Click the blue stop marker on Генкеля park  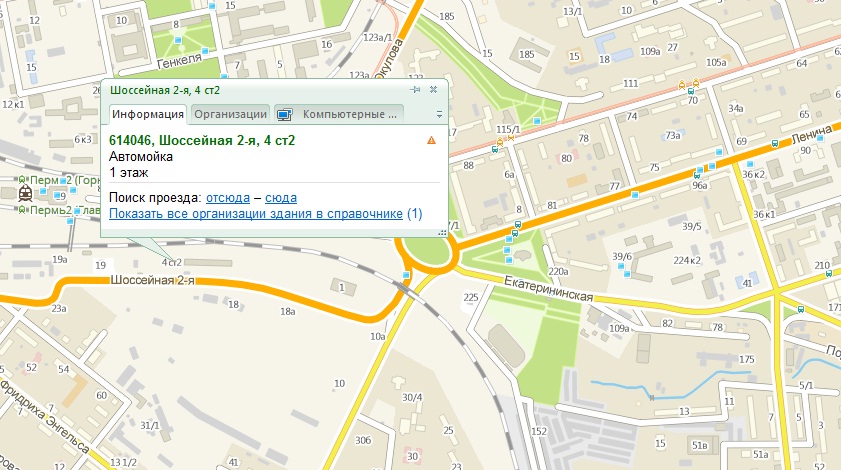pos(178,41)
